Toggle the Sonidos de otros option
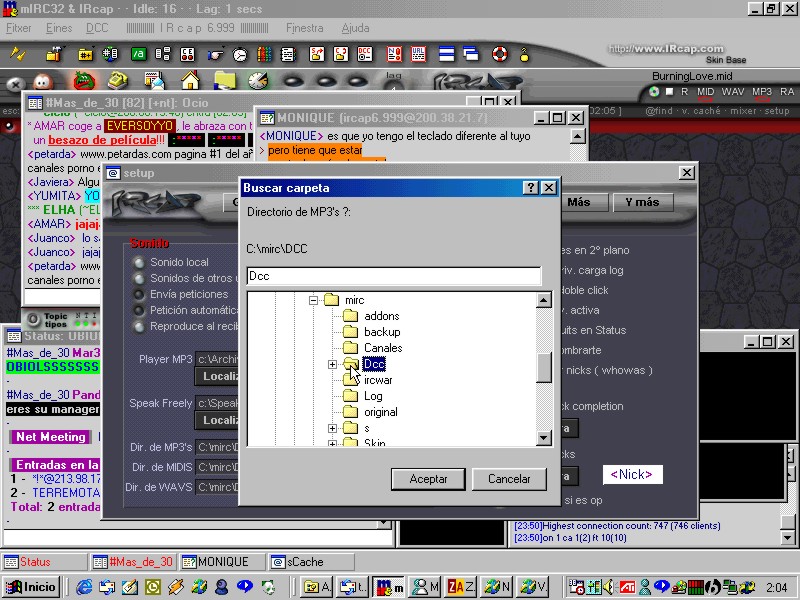Image resolution: width=800 pixels, height=600 pixels. [138, 279]
